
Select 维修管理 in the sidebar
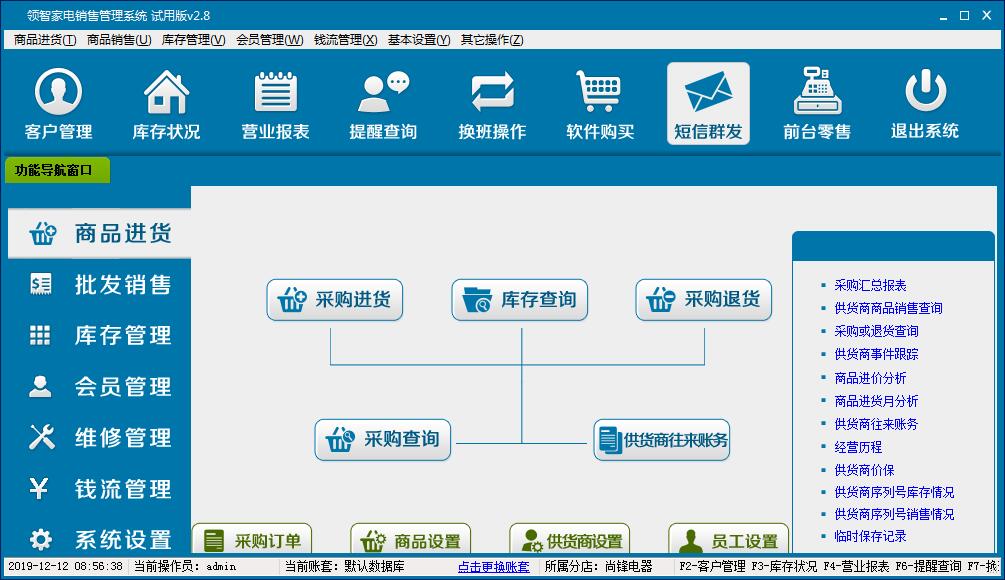coord(99,438)
